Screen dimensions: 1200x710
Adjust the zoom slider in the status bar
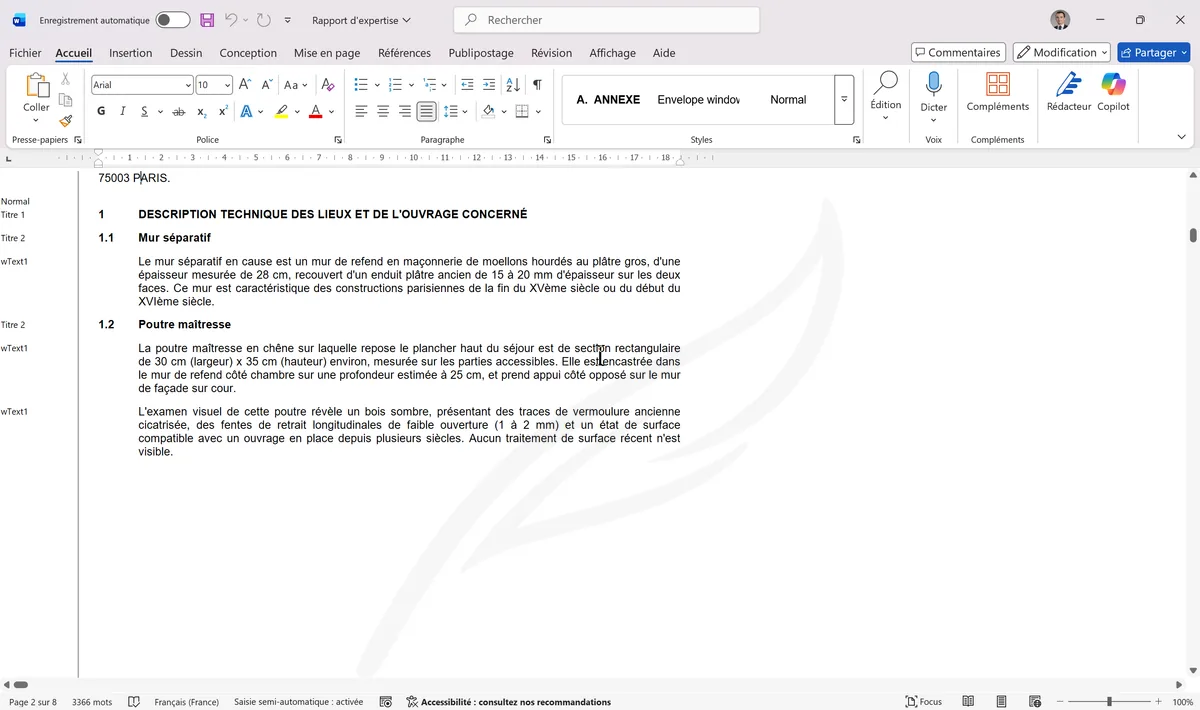(1108, 701)
